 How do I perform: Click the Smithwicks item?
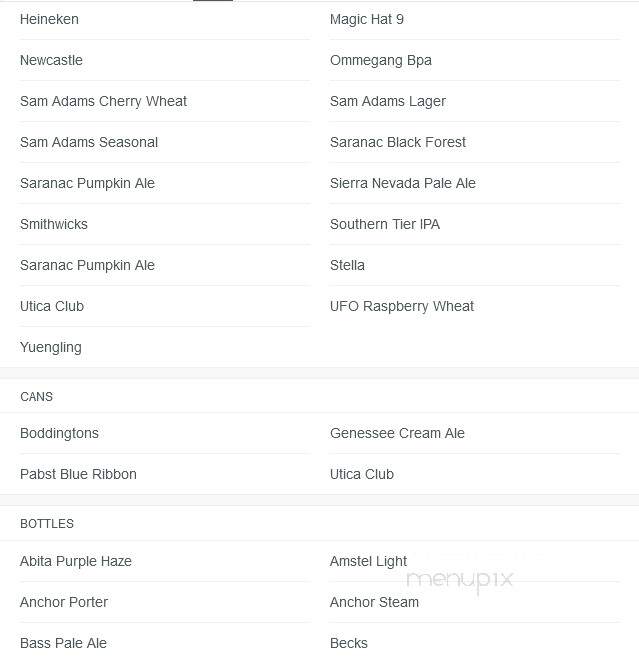click(54, 224)
